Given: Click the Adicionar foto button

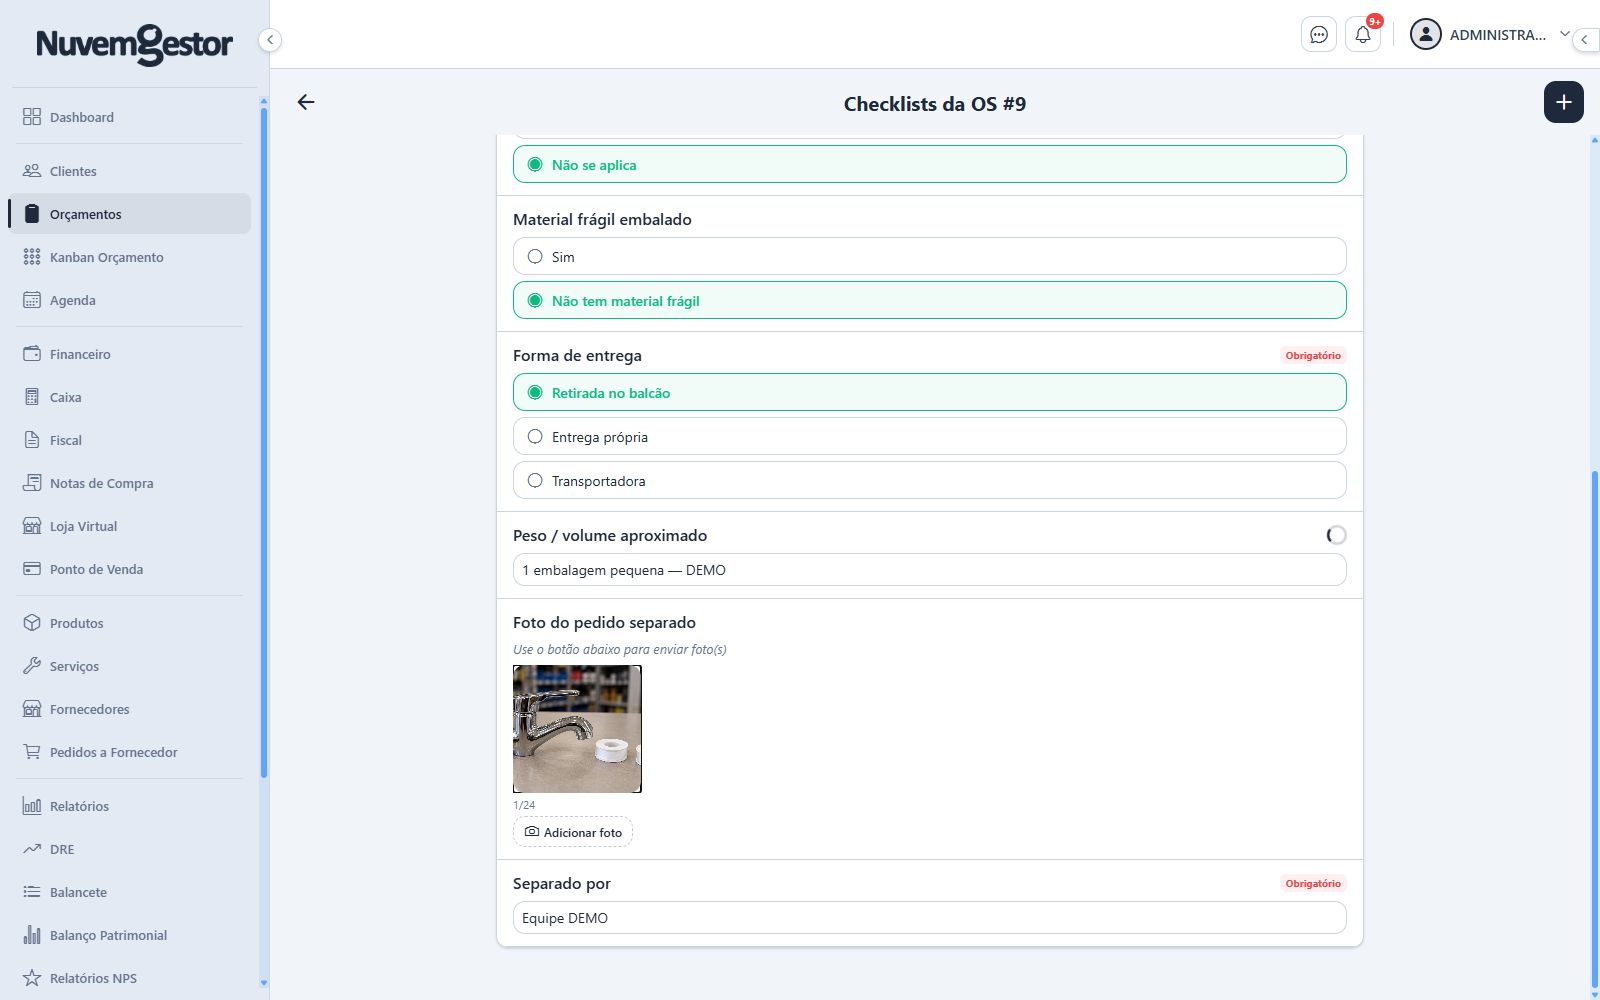Looking at the screenshot, I should pos(573,832).
